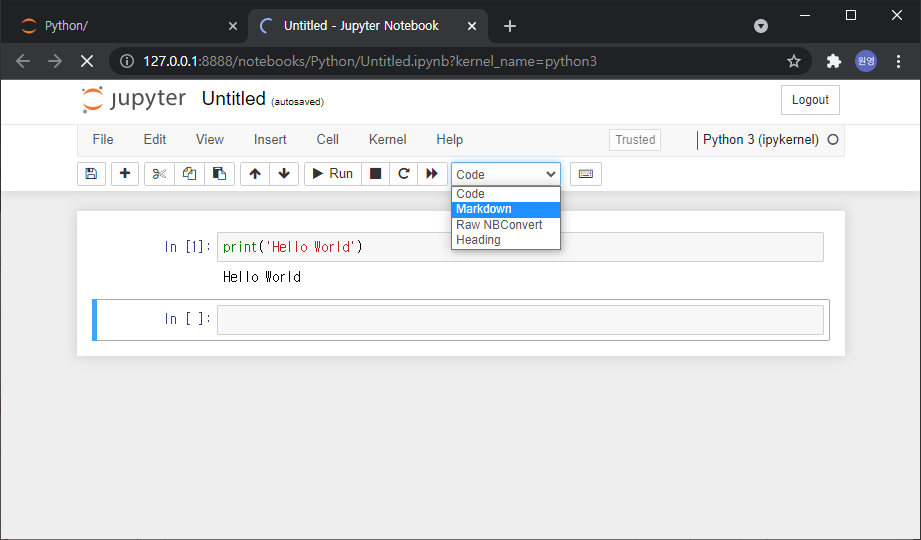Open the tab search dropdown arrow

[761, 26]
